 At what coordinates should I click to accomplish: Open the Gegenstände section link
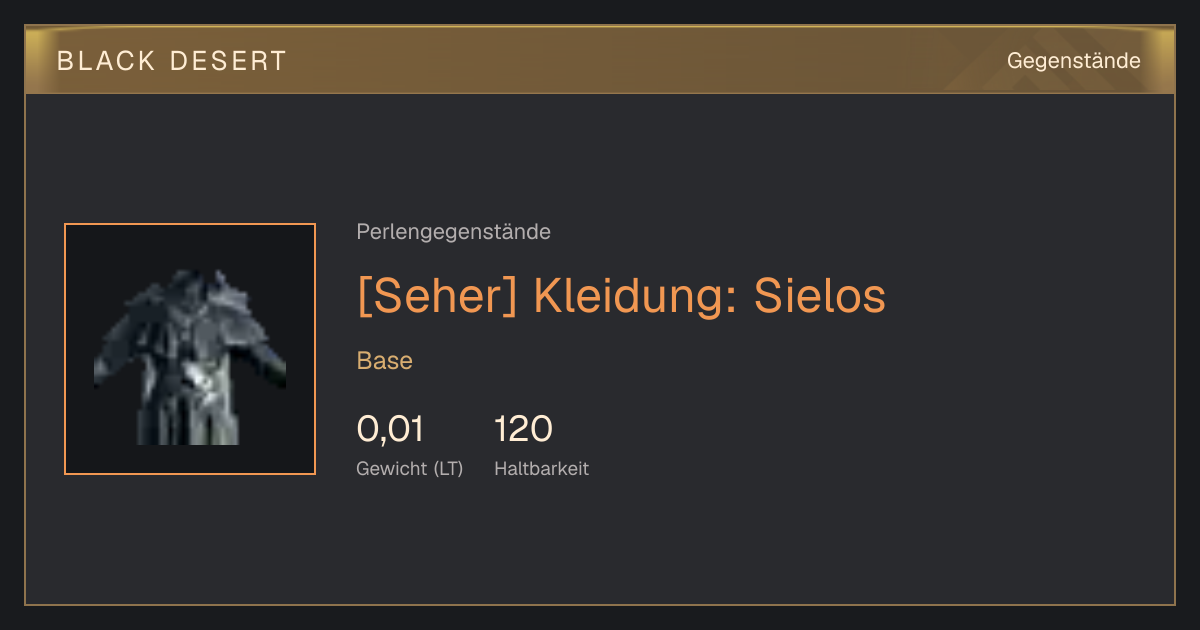click(x=1073, y=61)
